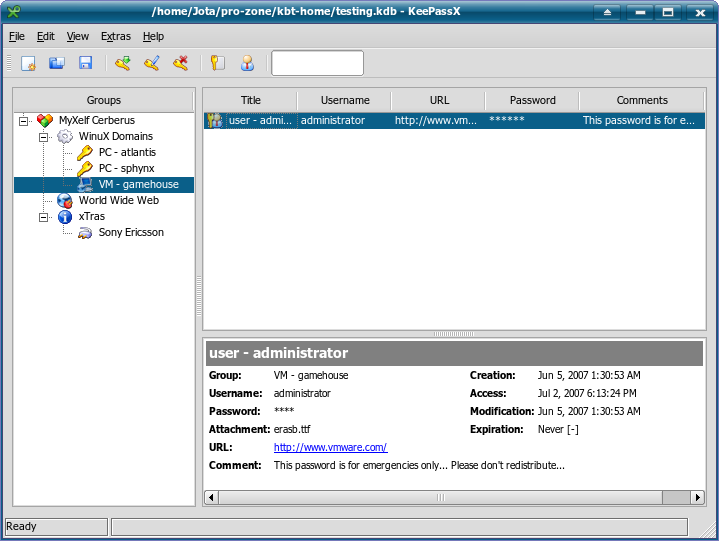Screen dimensions: 719x541
Task: Click the key icon beside PC - sphynx
Action: [x=85, y=169]
